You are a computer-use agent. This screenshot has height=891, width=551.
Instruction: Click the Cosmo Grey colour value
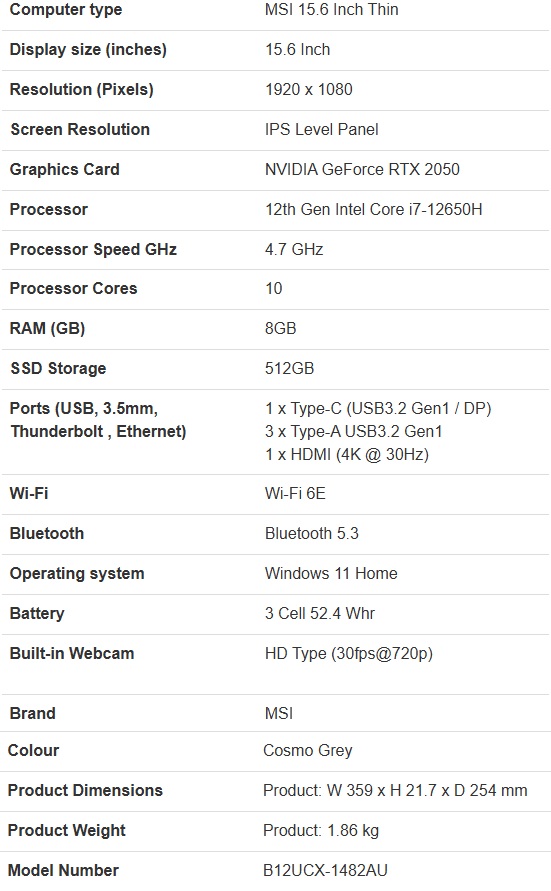pyautogui.click(x=308, y=751)
